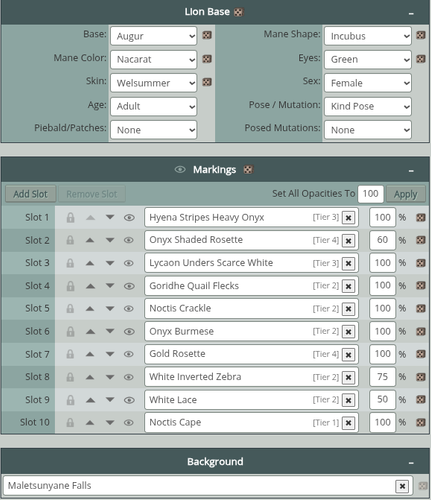The image size is (431, 500).
Task: Click the Add Slot button
Action: point(30,194)
